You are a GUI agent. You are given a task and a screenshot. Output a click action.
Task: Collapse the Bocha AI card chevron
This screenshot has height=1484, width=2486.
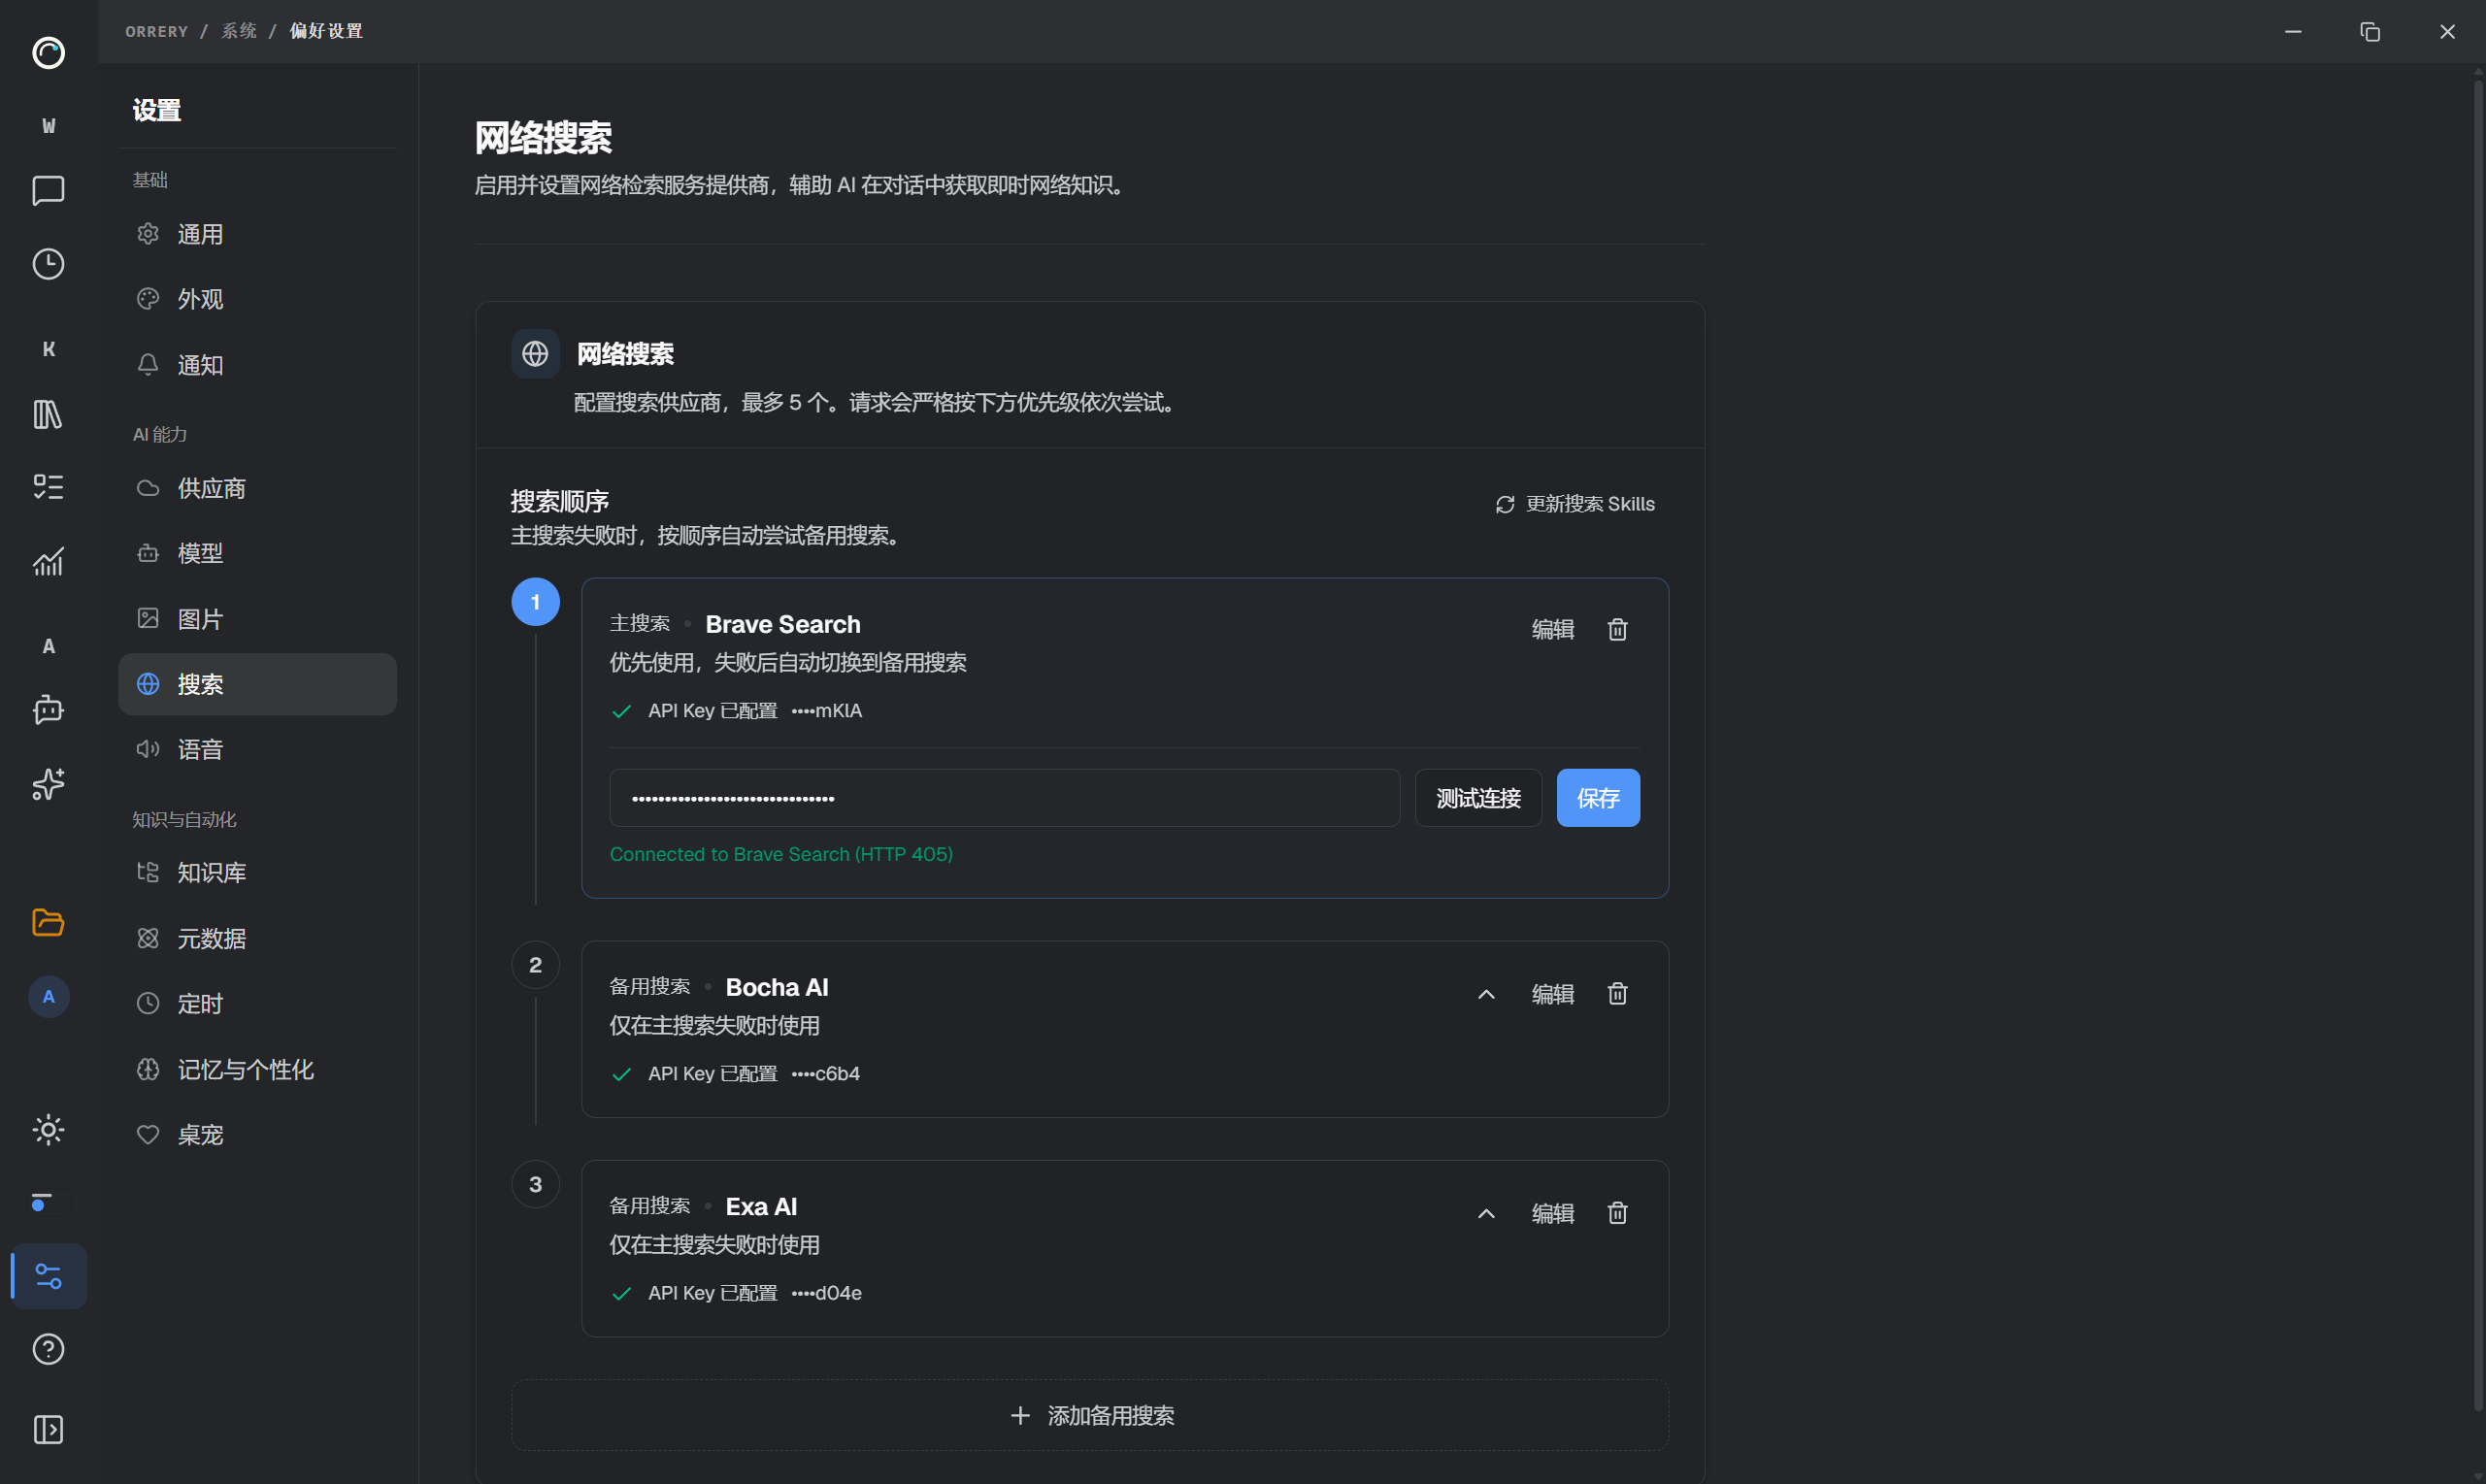point(1486,994)
